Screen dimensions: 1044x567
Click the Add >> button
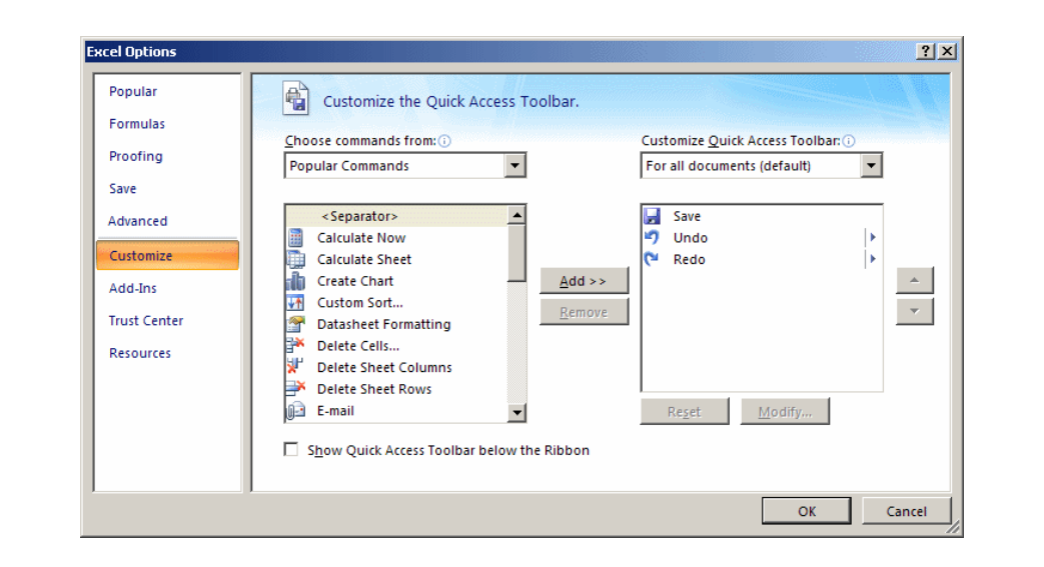pyautogui.click(x=584, y=281)
